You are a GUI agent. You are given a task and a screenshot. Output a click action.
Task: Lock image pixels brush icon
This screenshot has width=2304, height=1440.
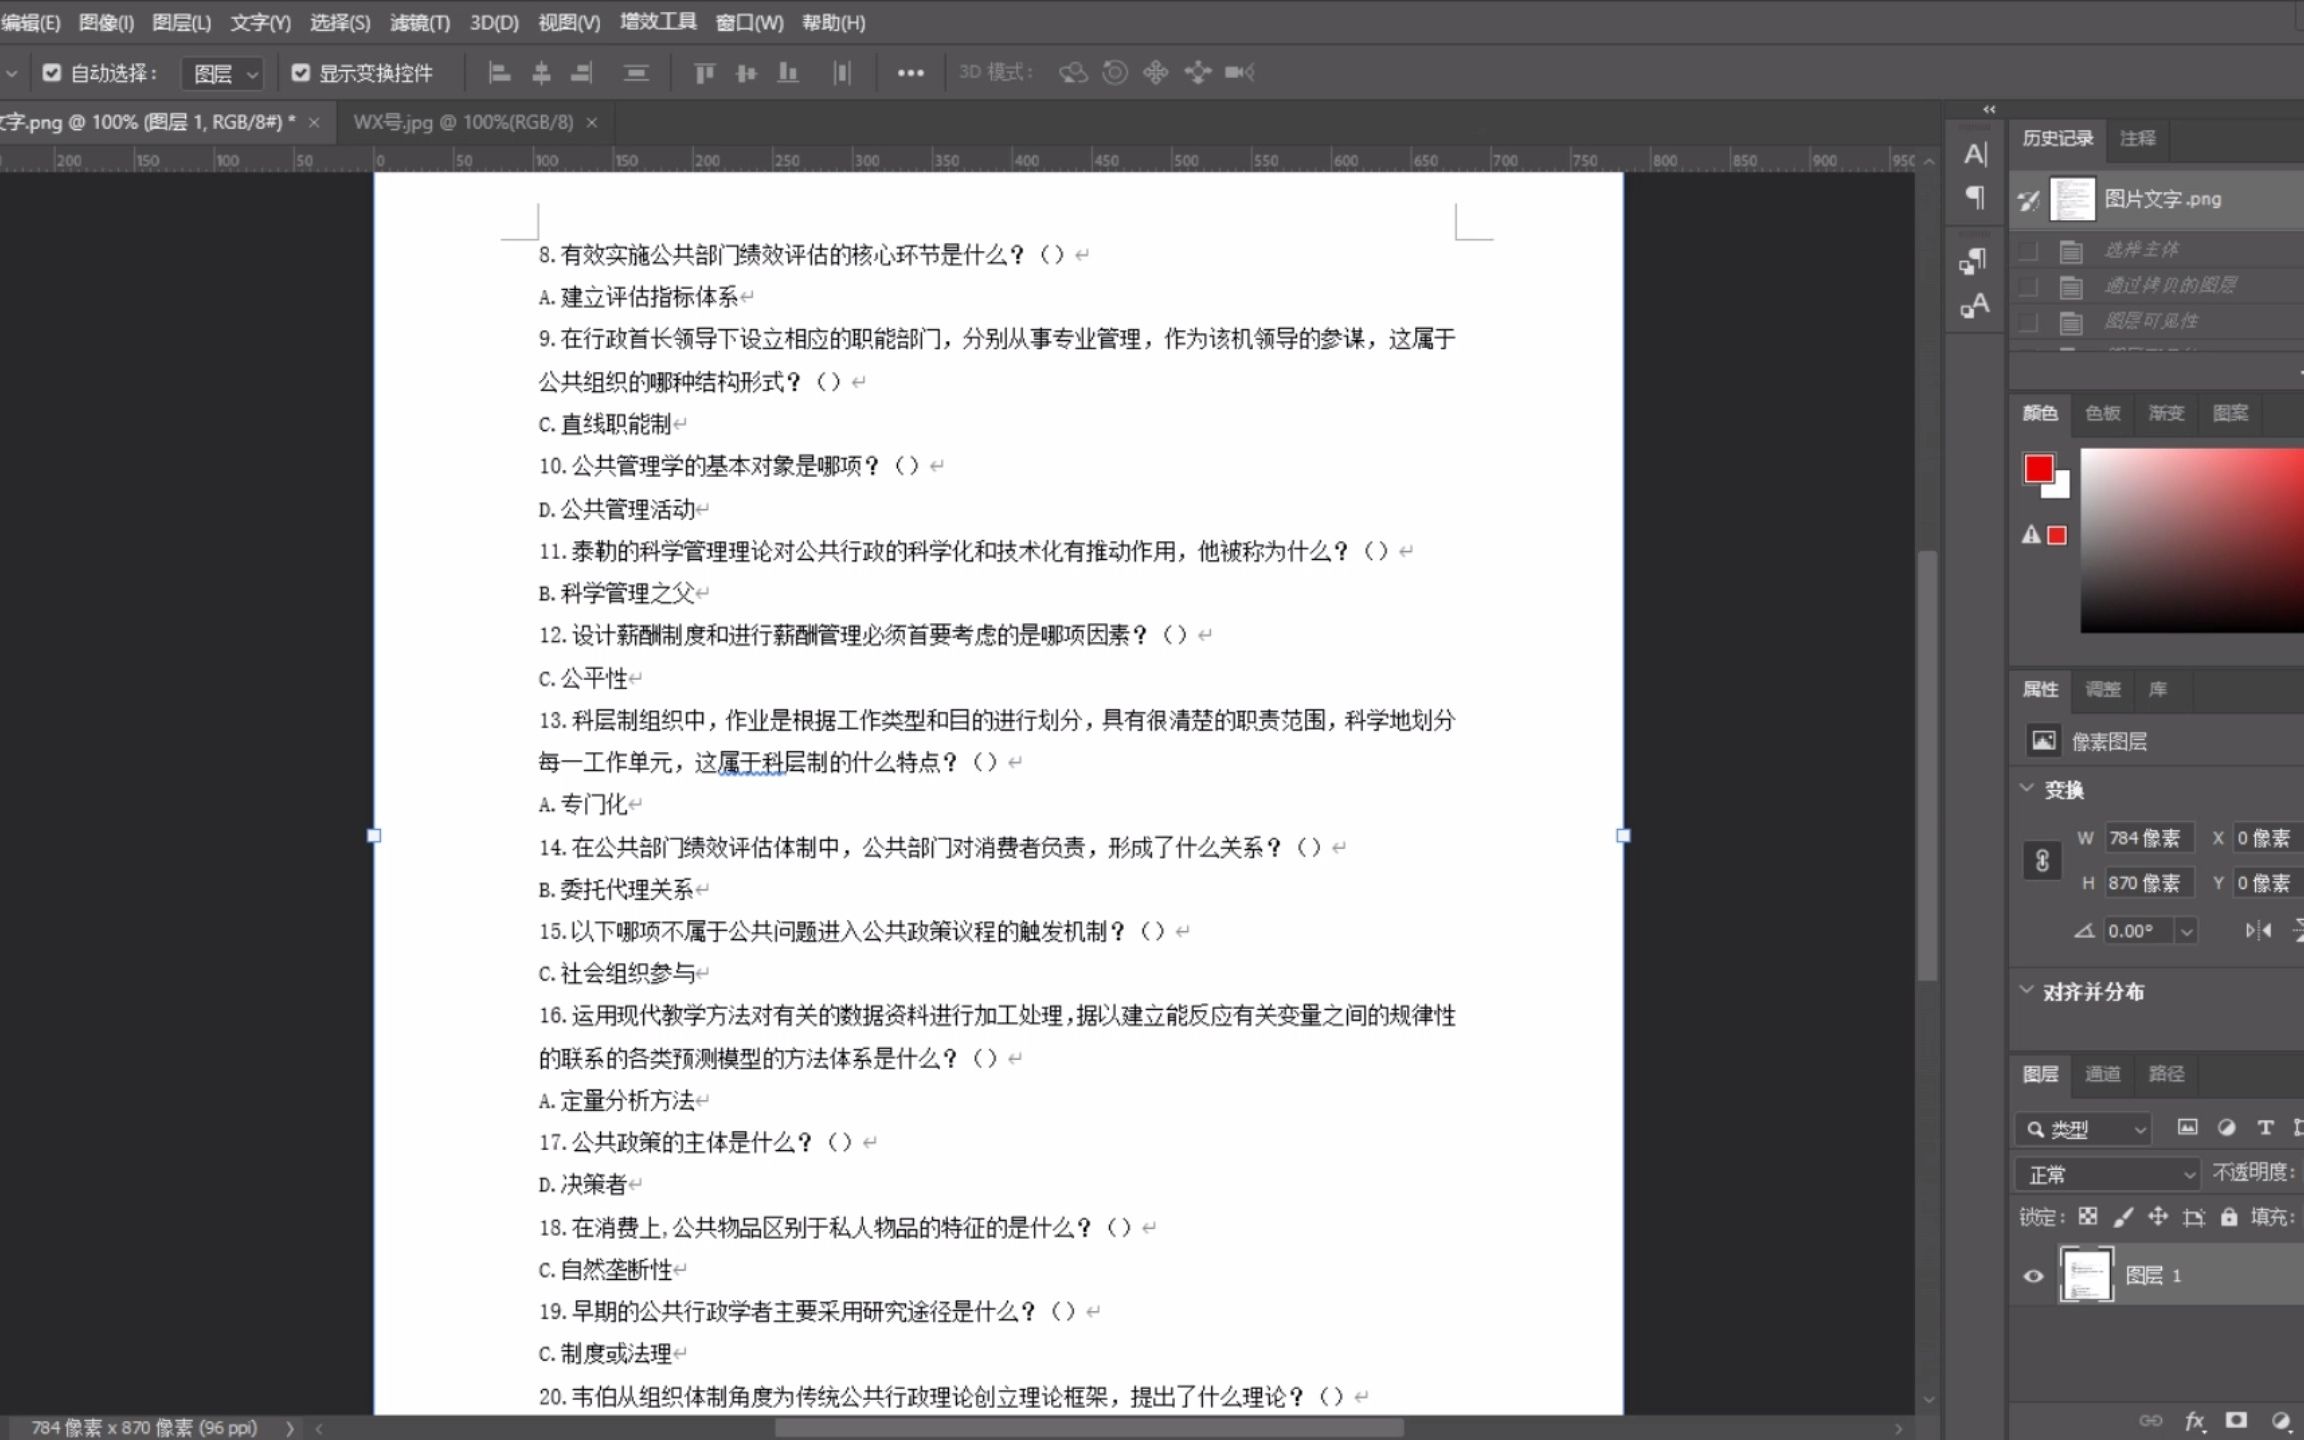[x=2123, y=1217]
